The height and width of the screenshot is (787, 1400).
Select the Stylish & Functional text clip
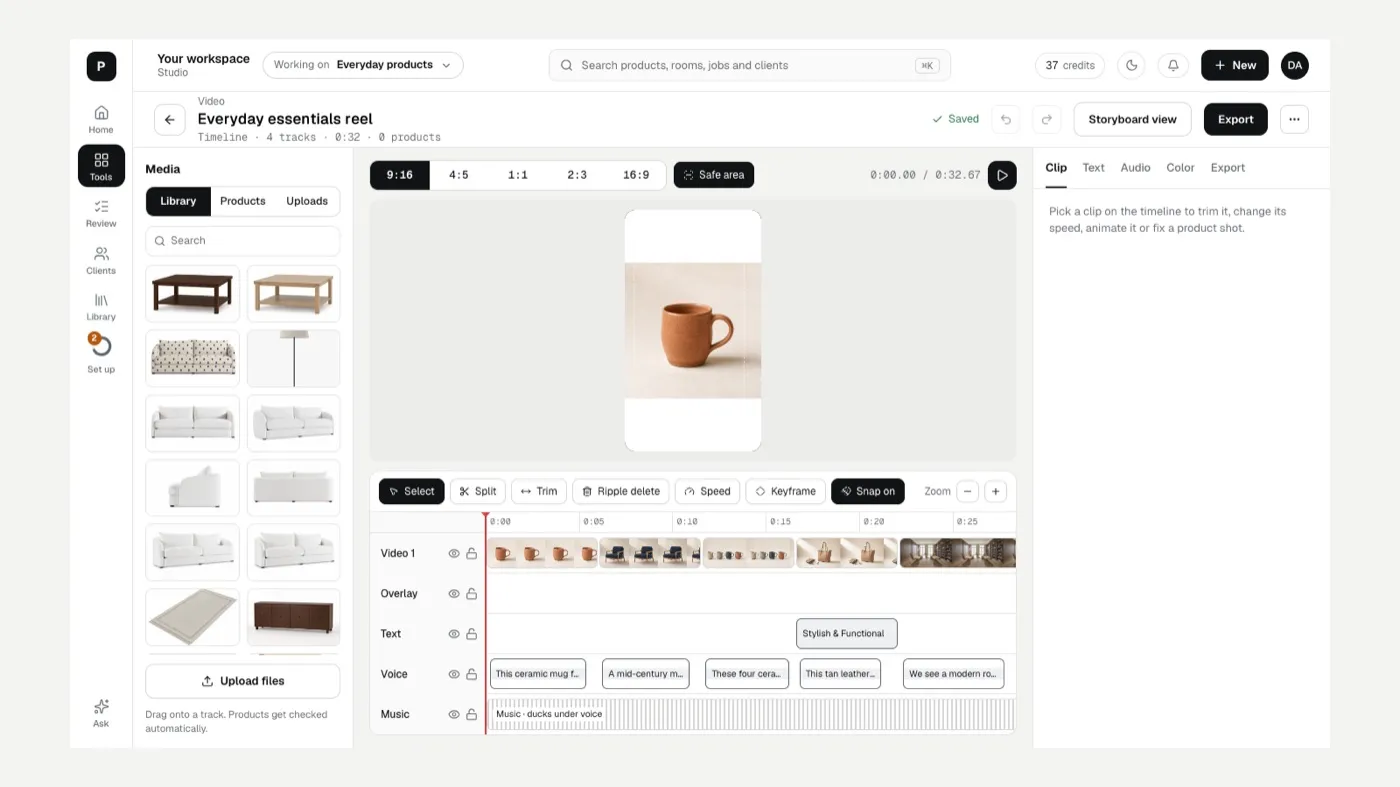[847, 633]
